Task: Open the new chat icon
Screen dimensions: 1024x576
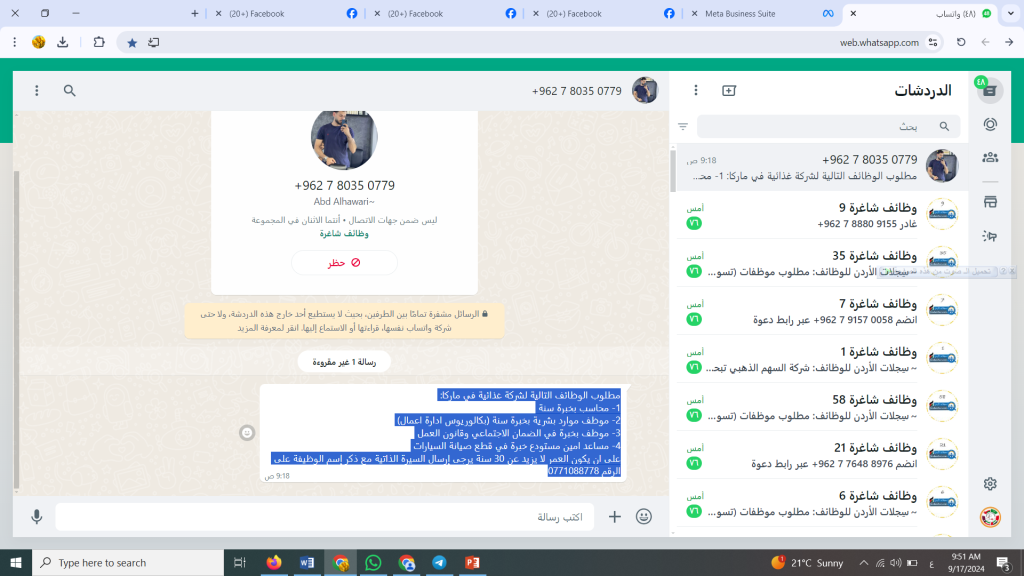Action: click(x=729, y=91)
